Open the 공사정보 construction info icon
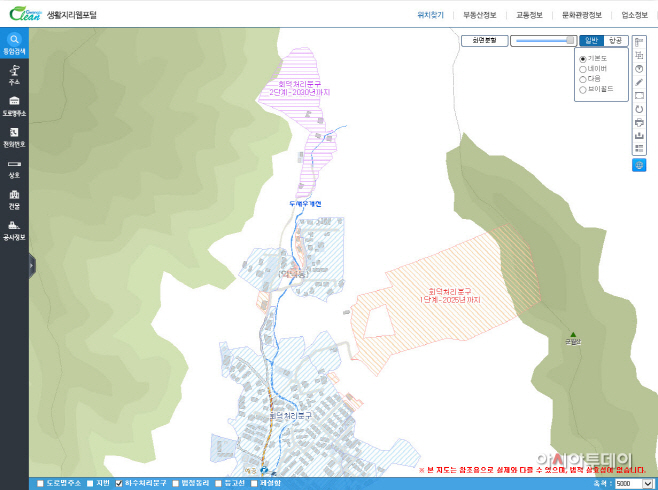 pos(14,230)
